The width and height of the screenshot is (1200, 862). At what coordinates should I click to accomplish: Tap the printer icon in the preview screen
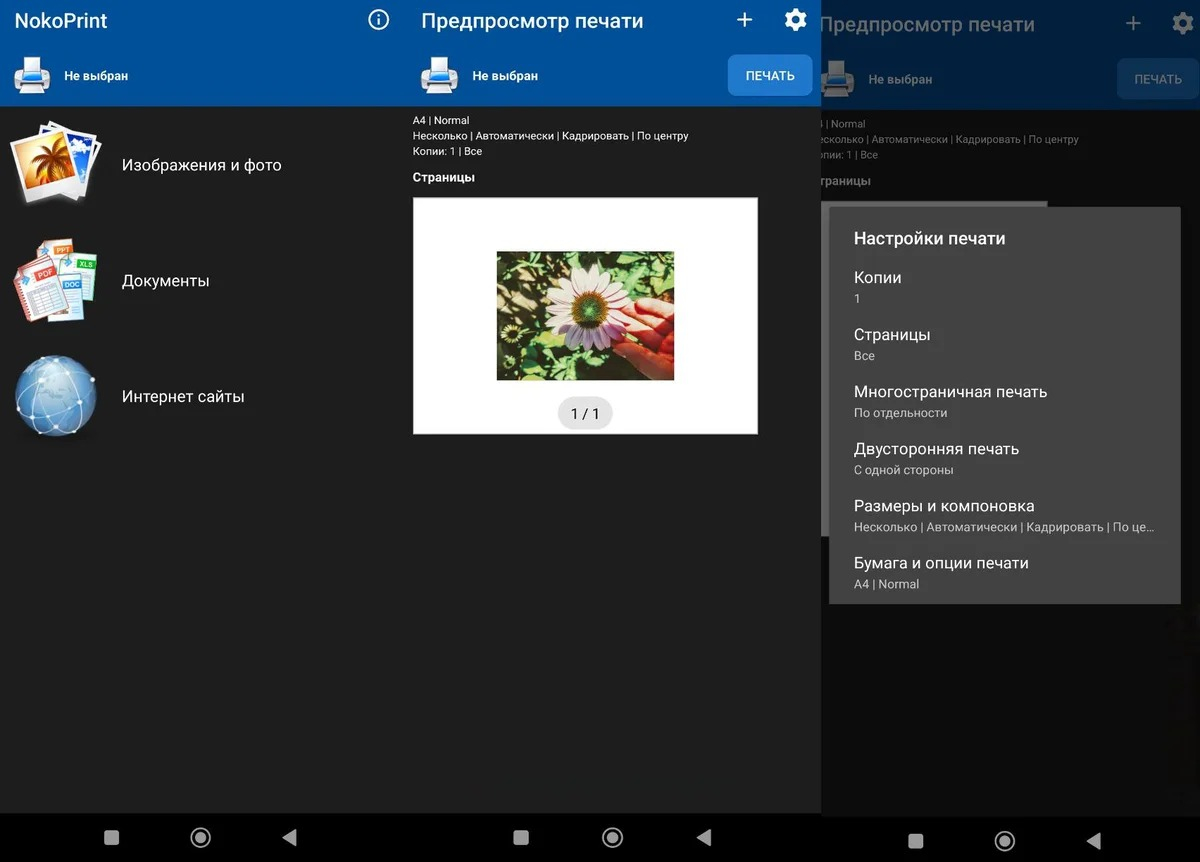[x=439, y=75]
